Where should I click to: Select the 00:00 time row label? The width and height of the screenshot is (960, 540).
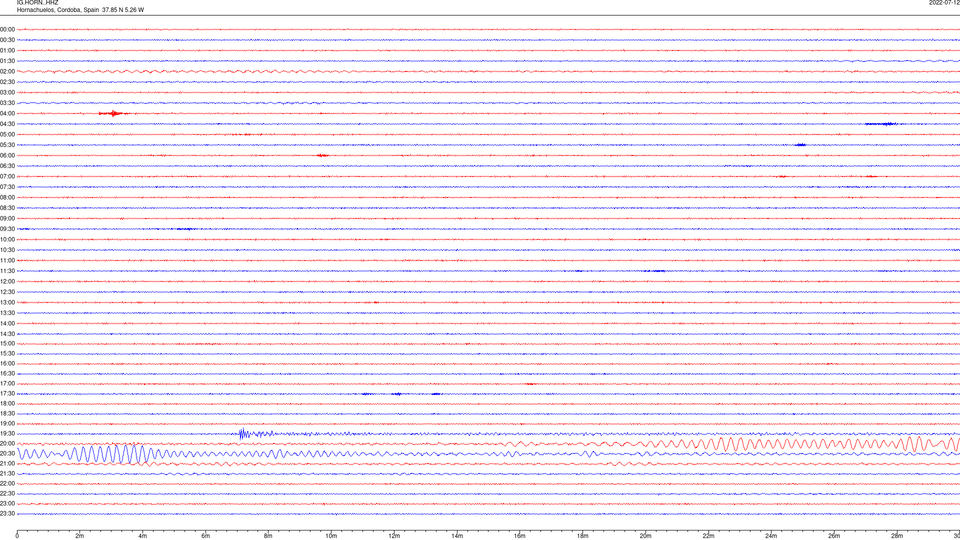click(7, 29)
